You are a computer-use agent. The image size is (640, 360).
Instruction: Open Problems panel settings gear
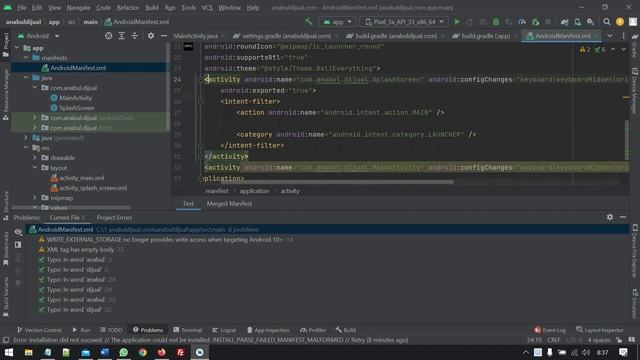[x=609, y=217]
